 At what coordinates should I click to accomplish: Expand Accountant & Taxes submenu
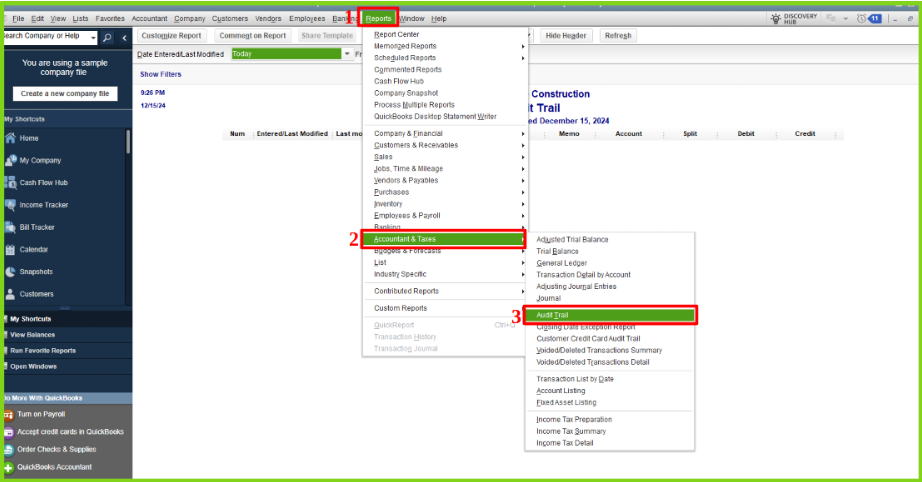coord(443,239)
